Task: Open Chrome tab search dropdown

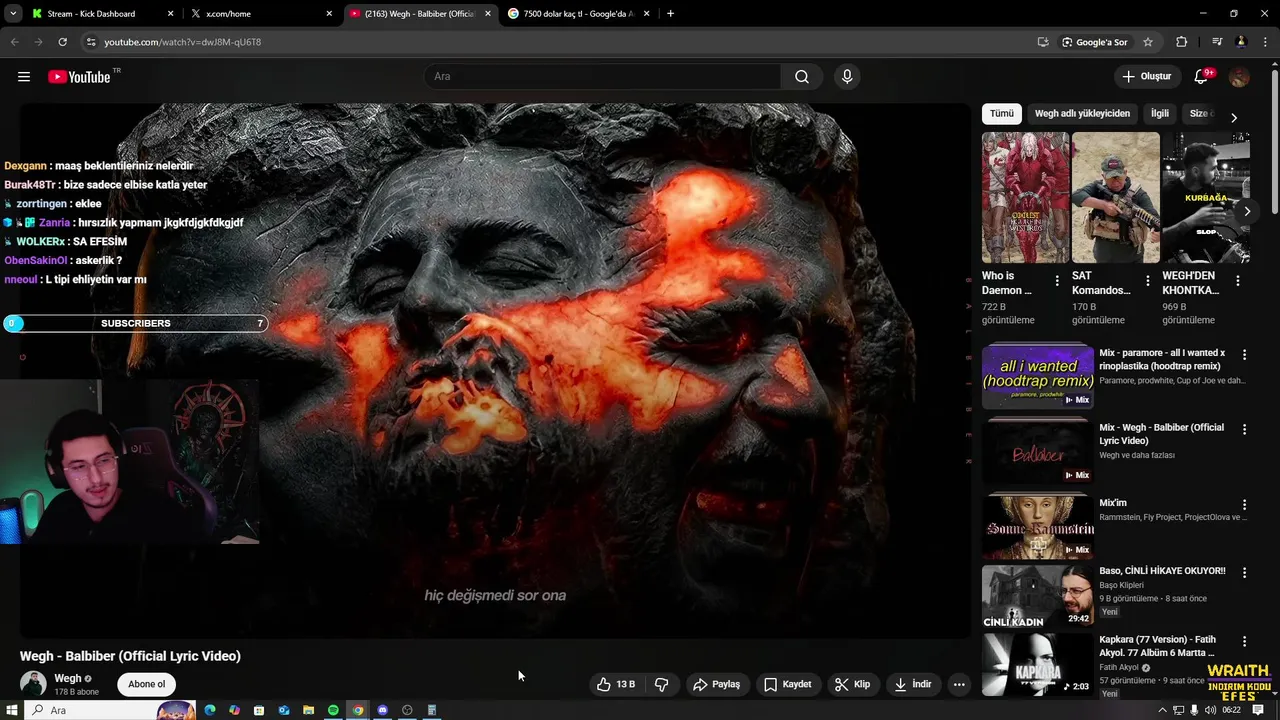Action: pos(12,14)
